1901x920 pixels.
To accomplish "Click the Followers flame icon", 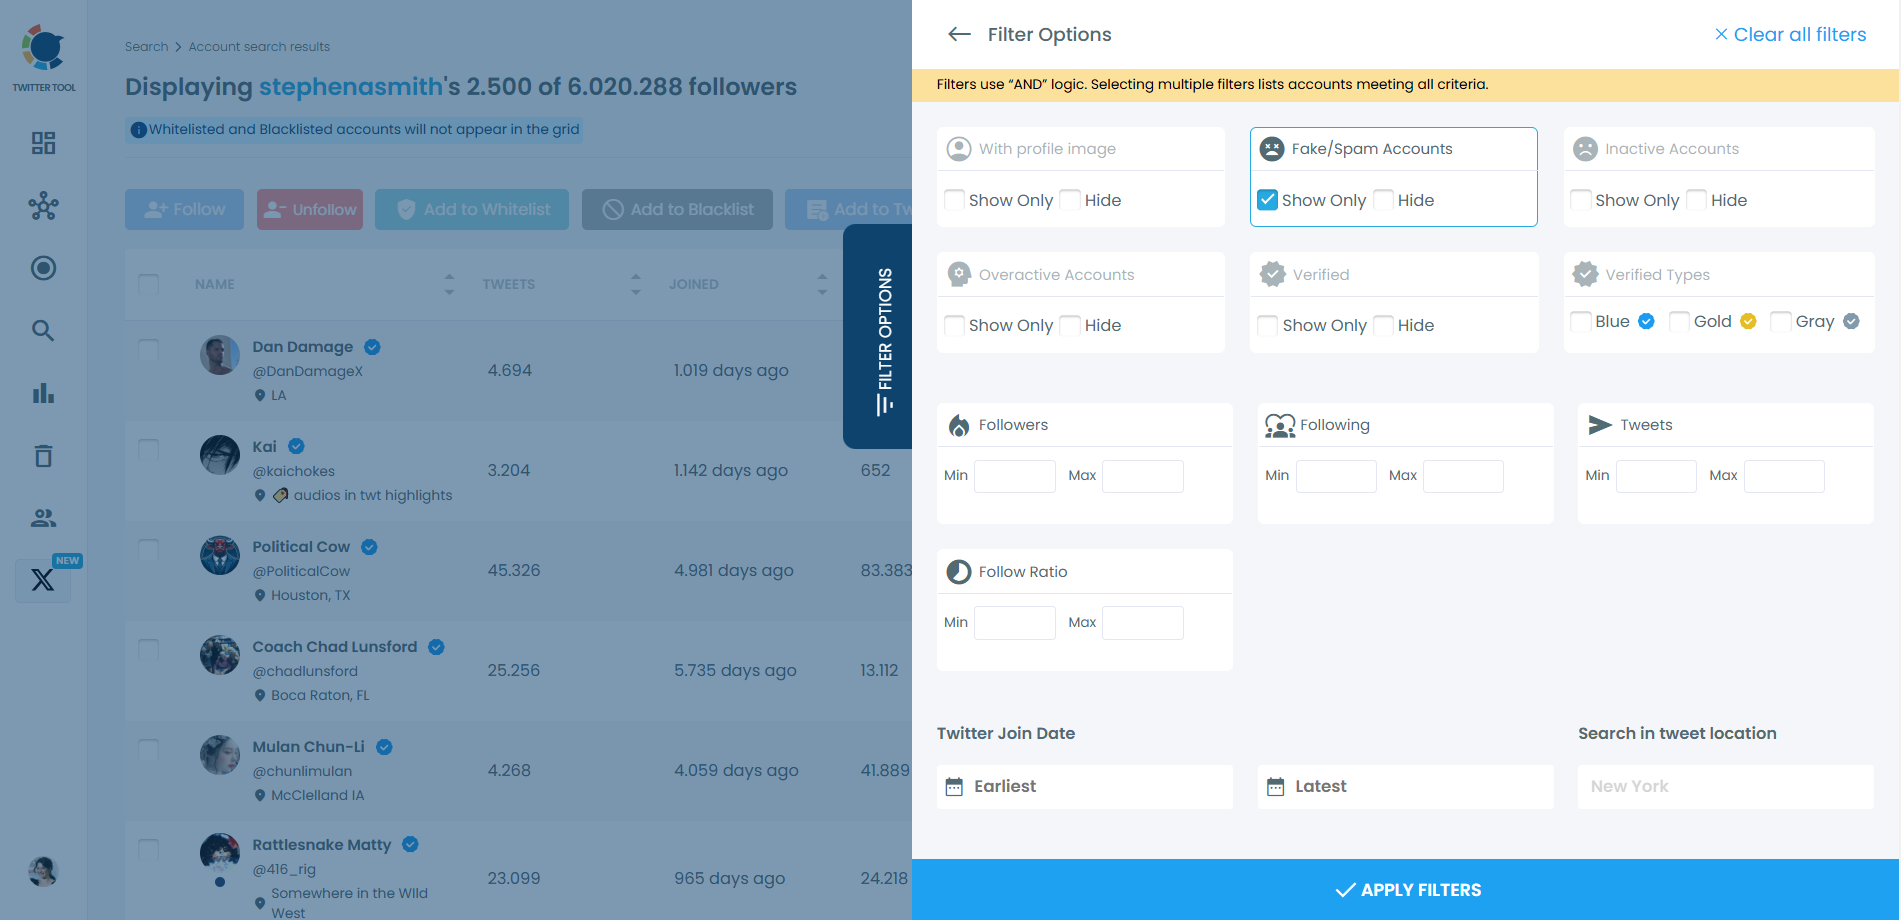I will (959, 425).
